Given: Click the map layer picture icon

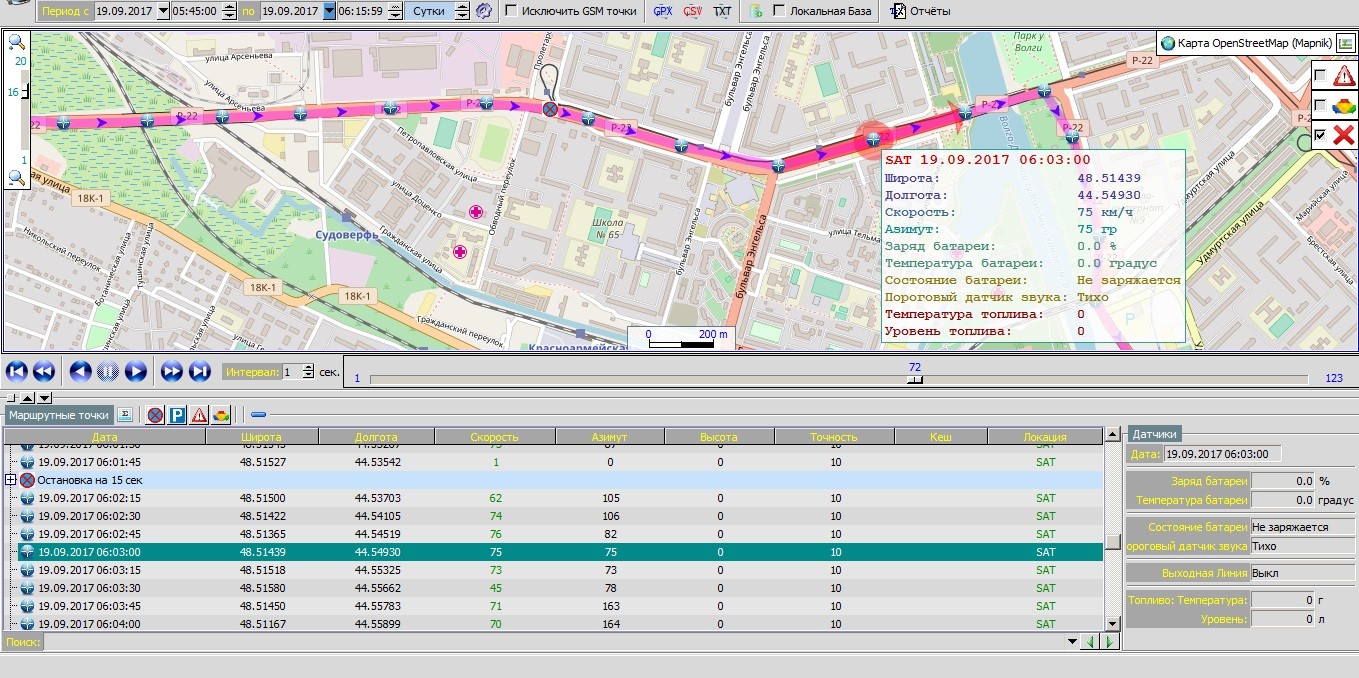Looking at the screenshot, I should point(1345,43).
